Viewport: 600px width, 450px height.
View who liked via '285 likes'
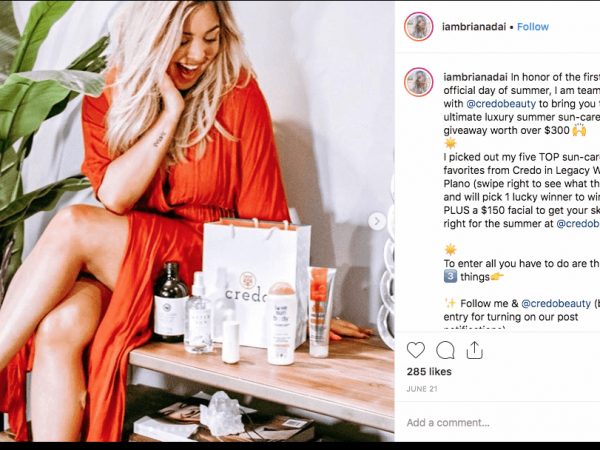pyautogui.click(x=429, y=372)
